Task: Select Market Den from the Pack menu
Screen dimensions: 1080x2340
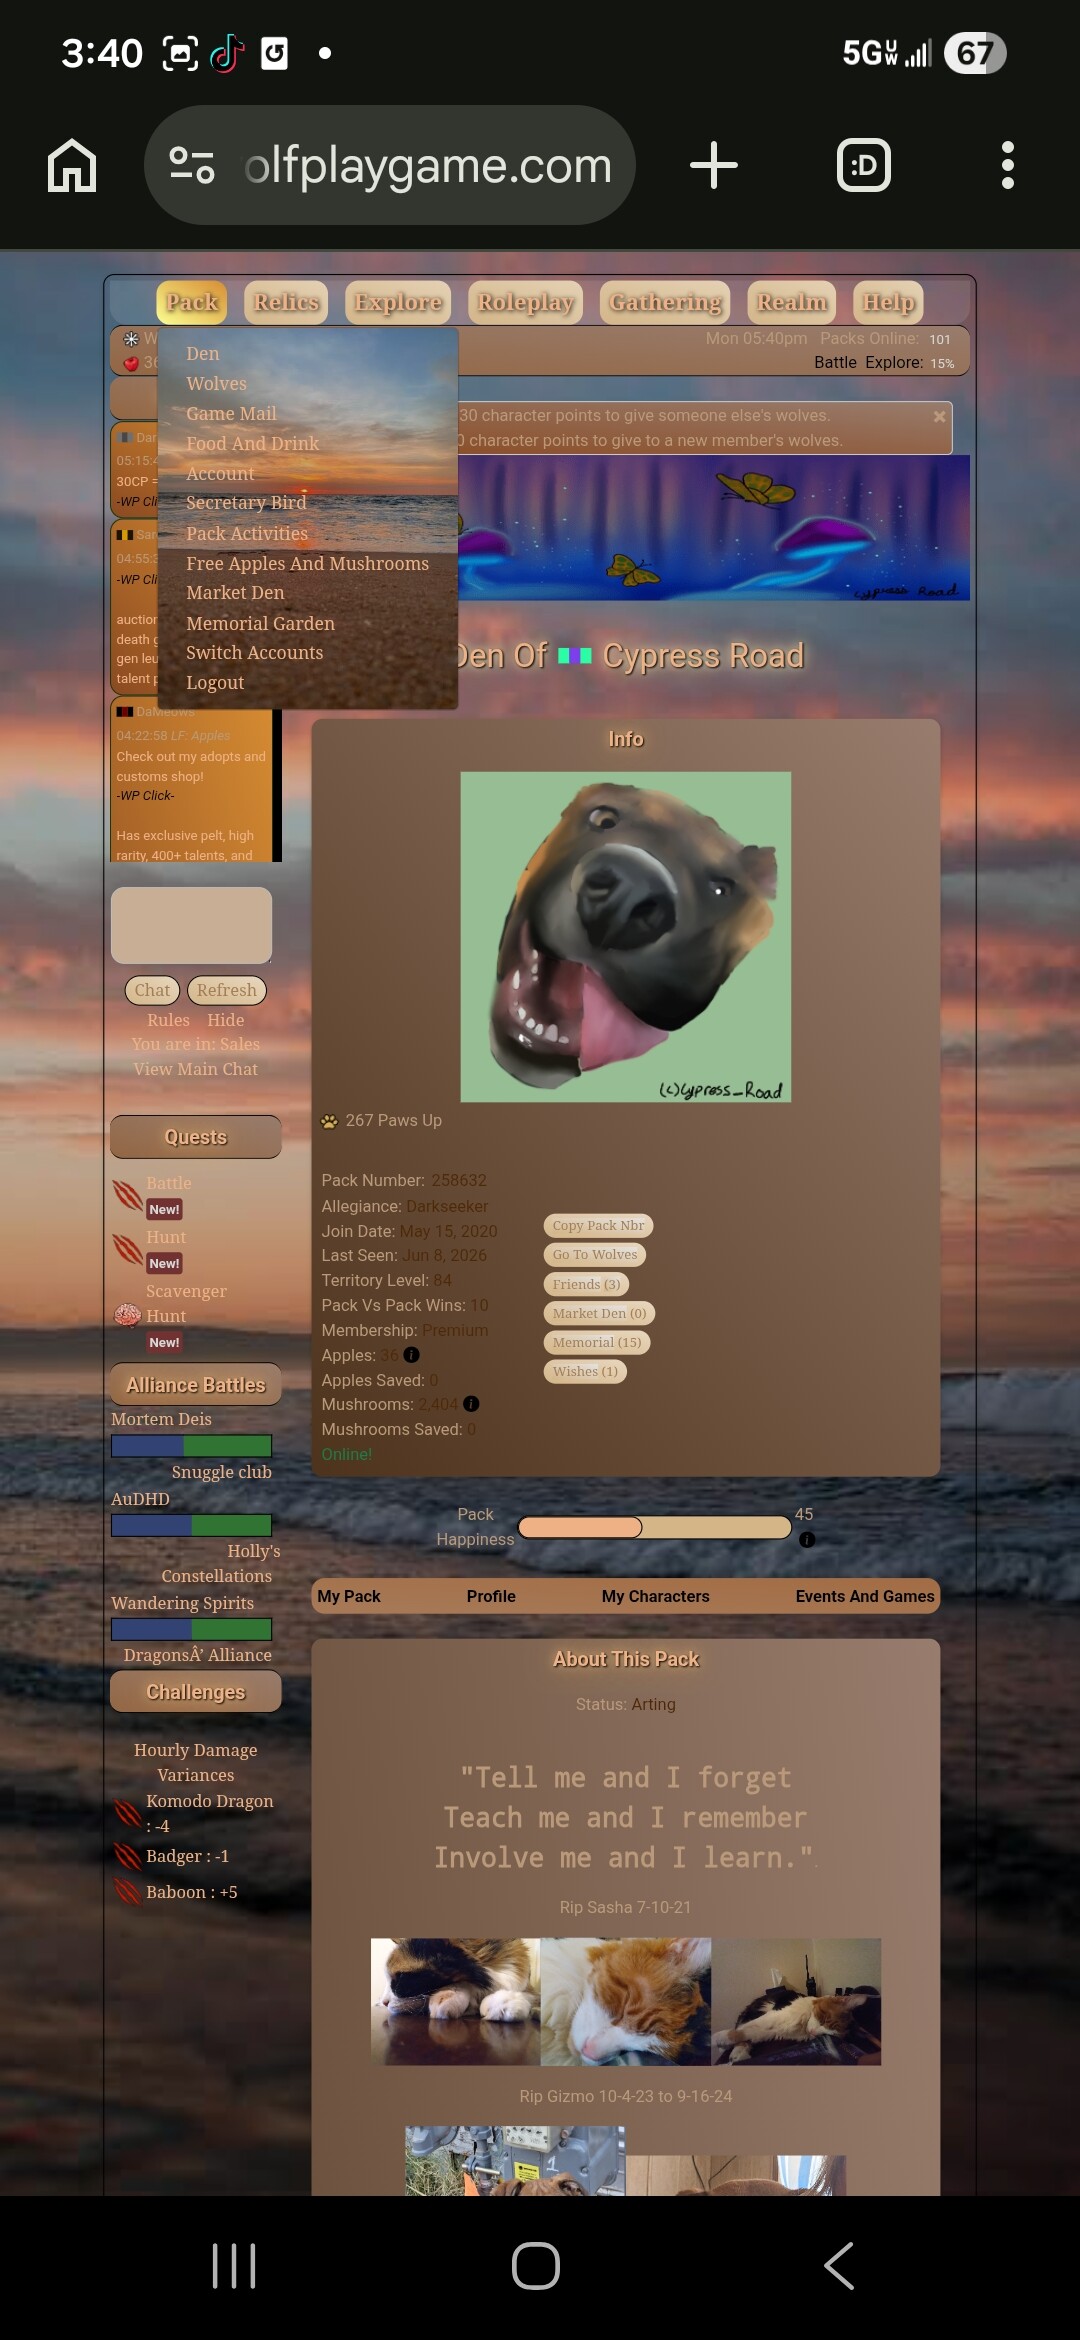Action: (235, 593)
